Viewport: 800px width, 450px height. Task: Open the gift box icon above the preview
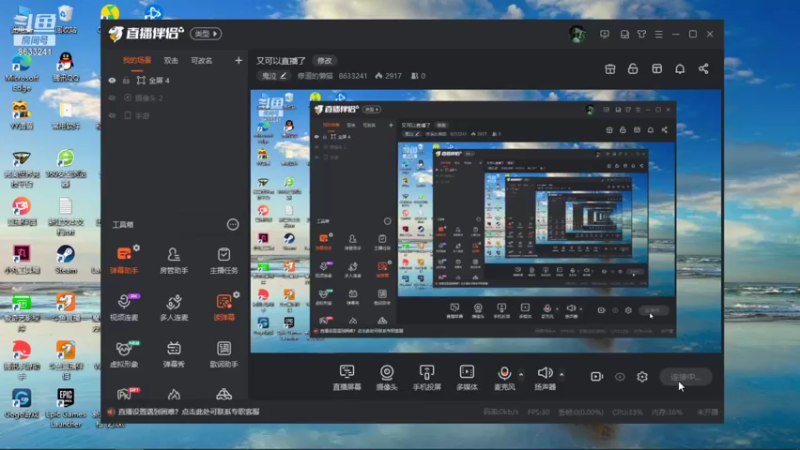[x=610, y=69]
